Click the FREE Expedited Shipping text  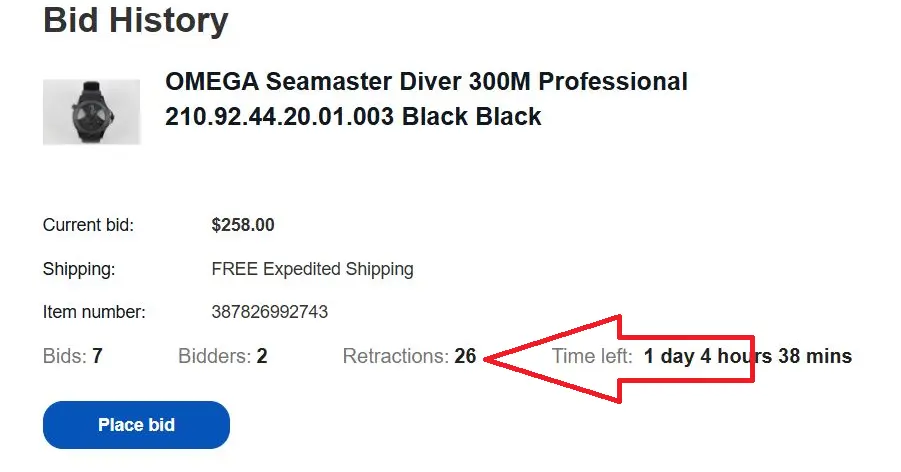(x=312, y=269)
